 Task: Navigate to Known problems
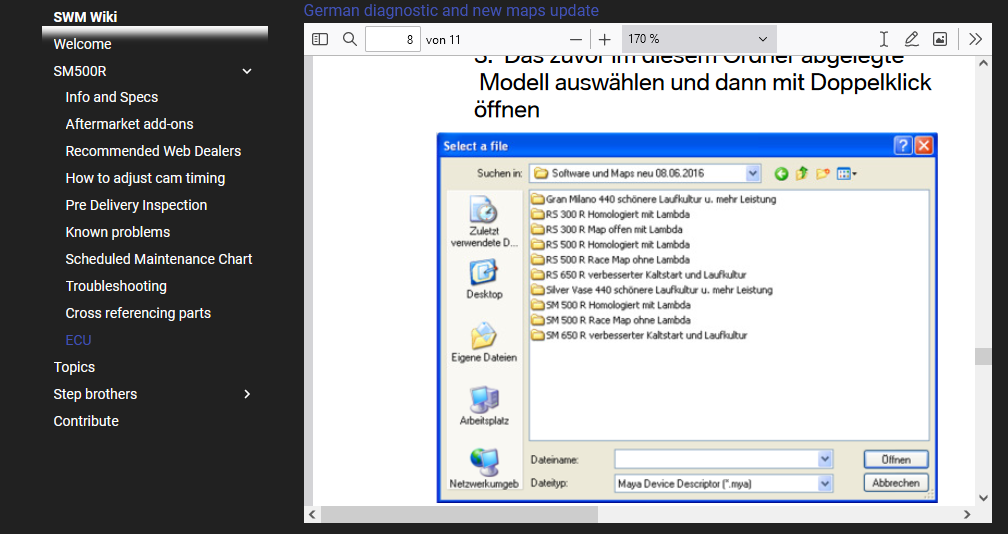tap(117, 232)
